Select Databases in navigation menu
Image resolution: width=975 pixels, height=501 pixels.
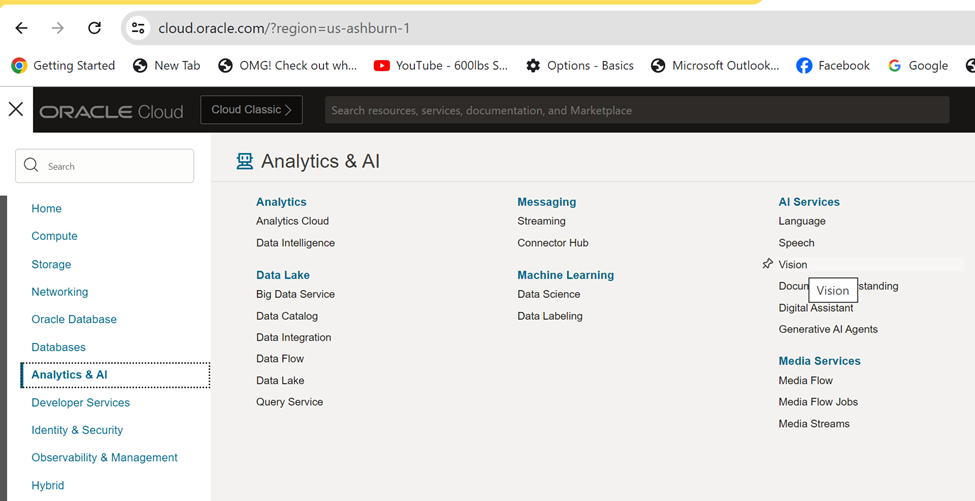tap(58, 347)
